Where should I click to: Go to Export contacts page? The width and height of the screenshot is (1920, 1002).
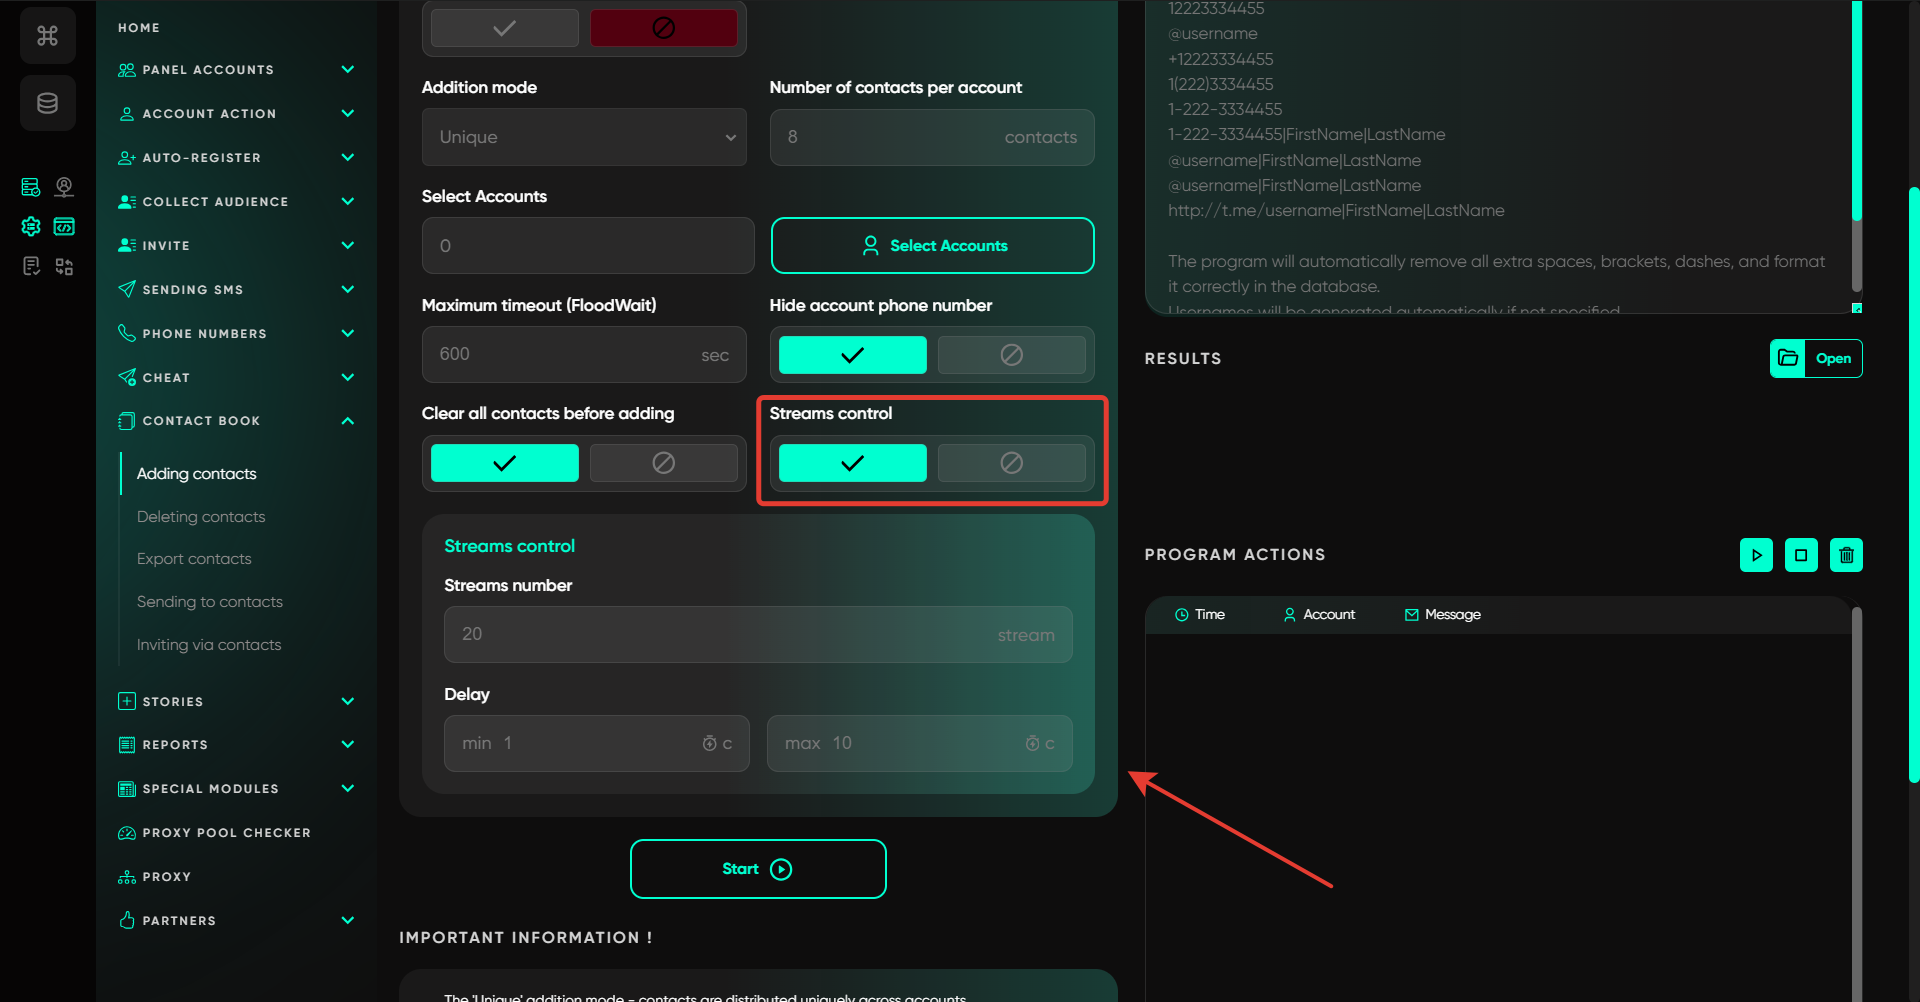click(194, 559)
